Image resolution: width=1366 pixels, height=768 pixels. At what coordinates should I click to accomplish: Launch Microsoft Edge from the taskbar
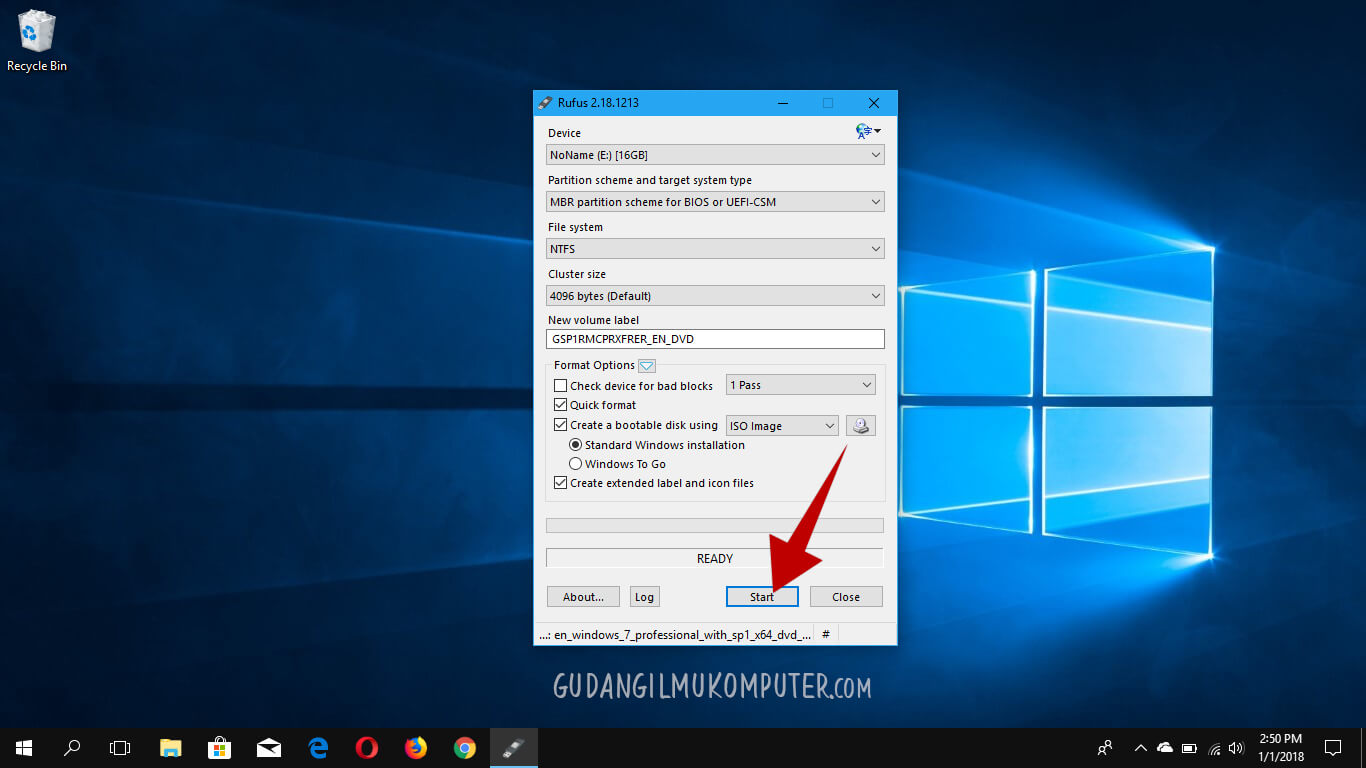[x=318, y=748]
